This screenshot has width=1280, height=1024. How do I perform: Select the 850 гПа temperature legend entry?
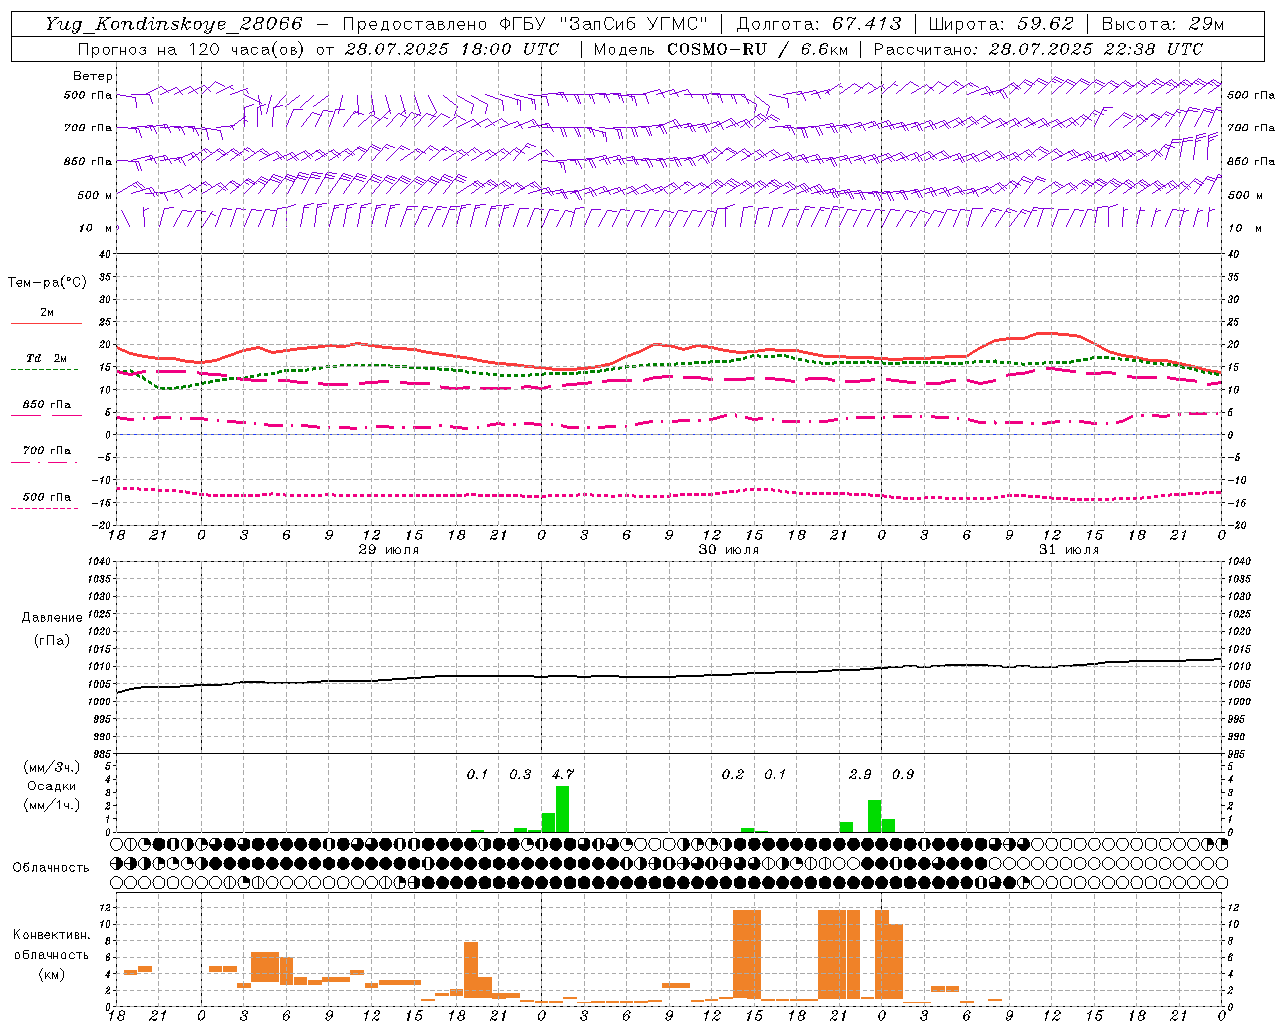coord(46,409)
